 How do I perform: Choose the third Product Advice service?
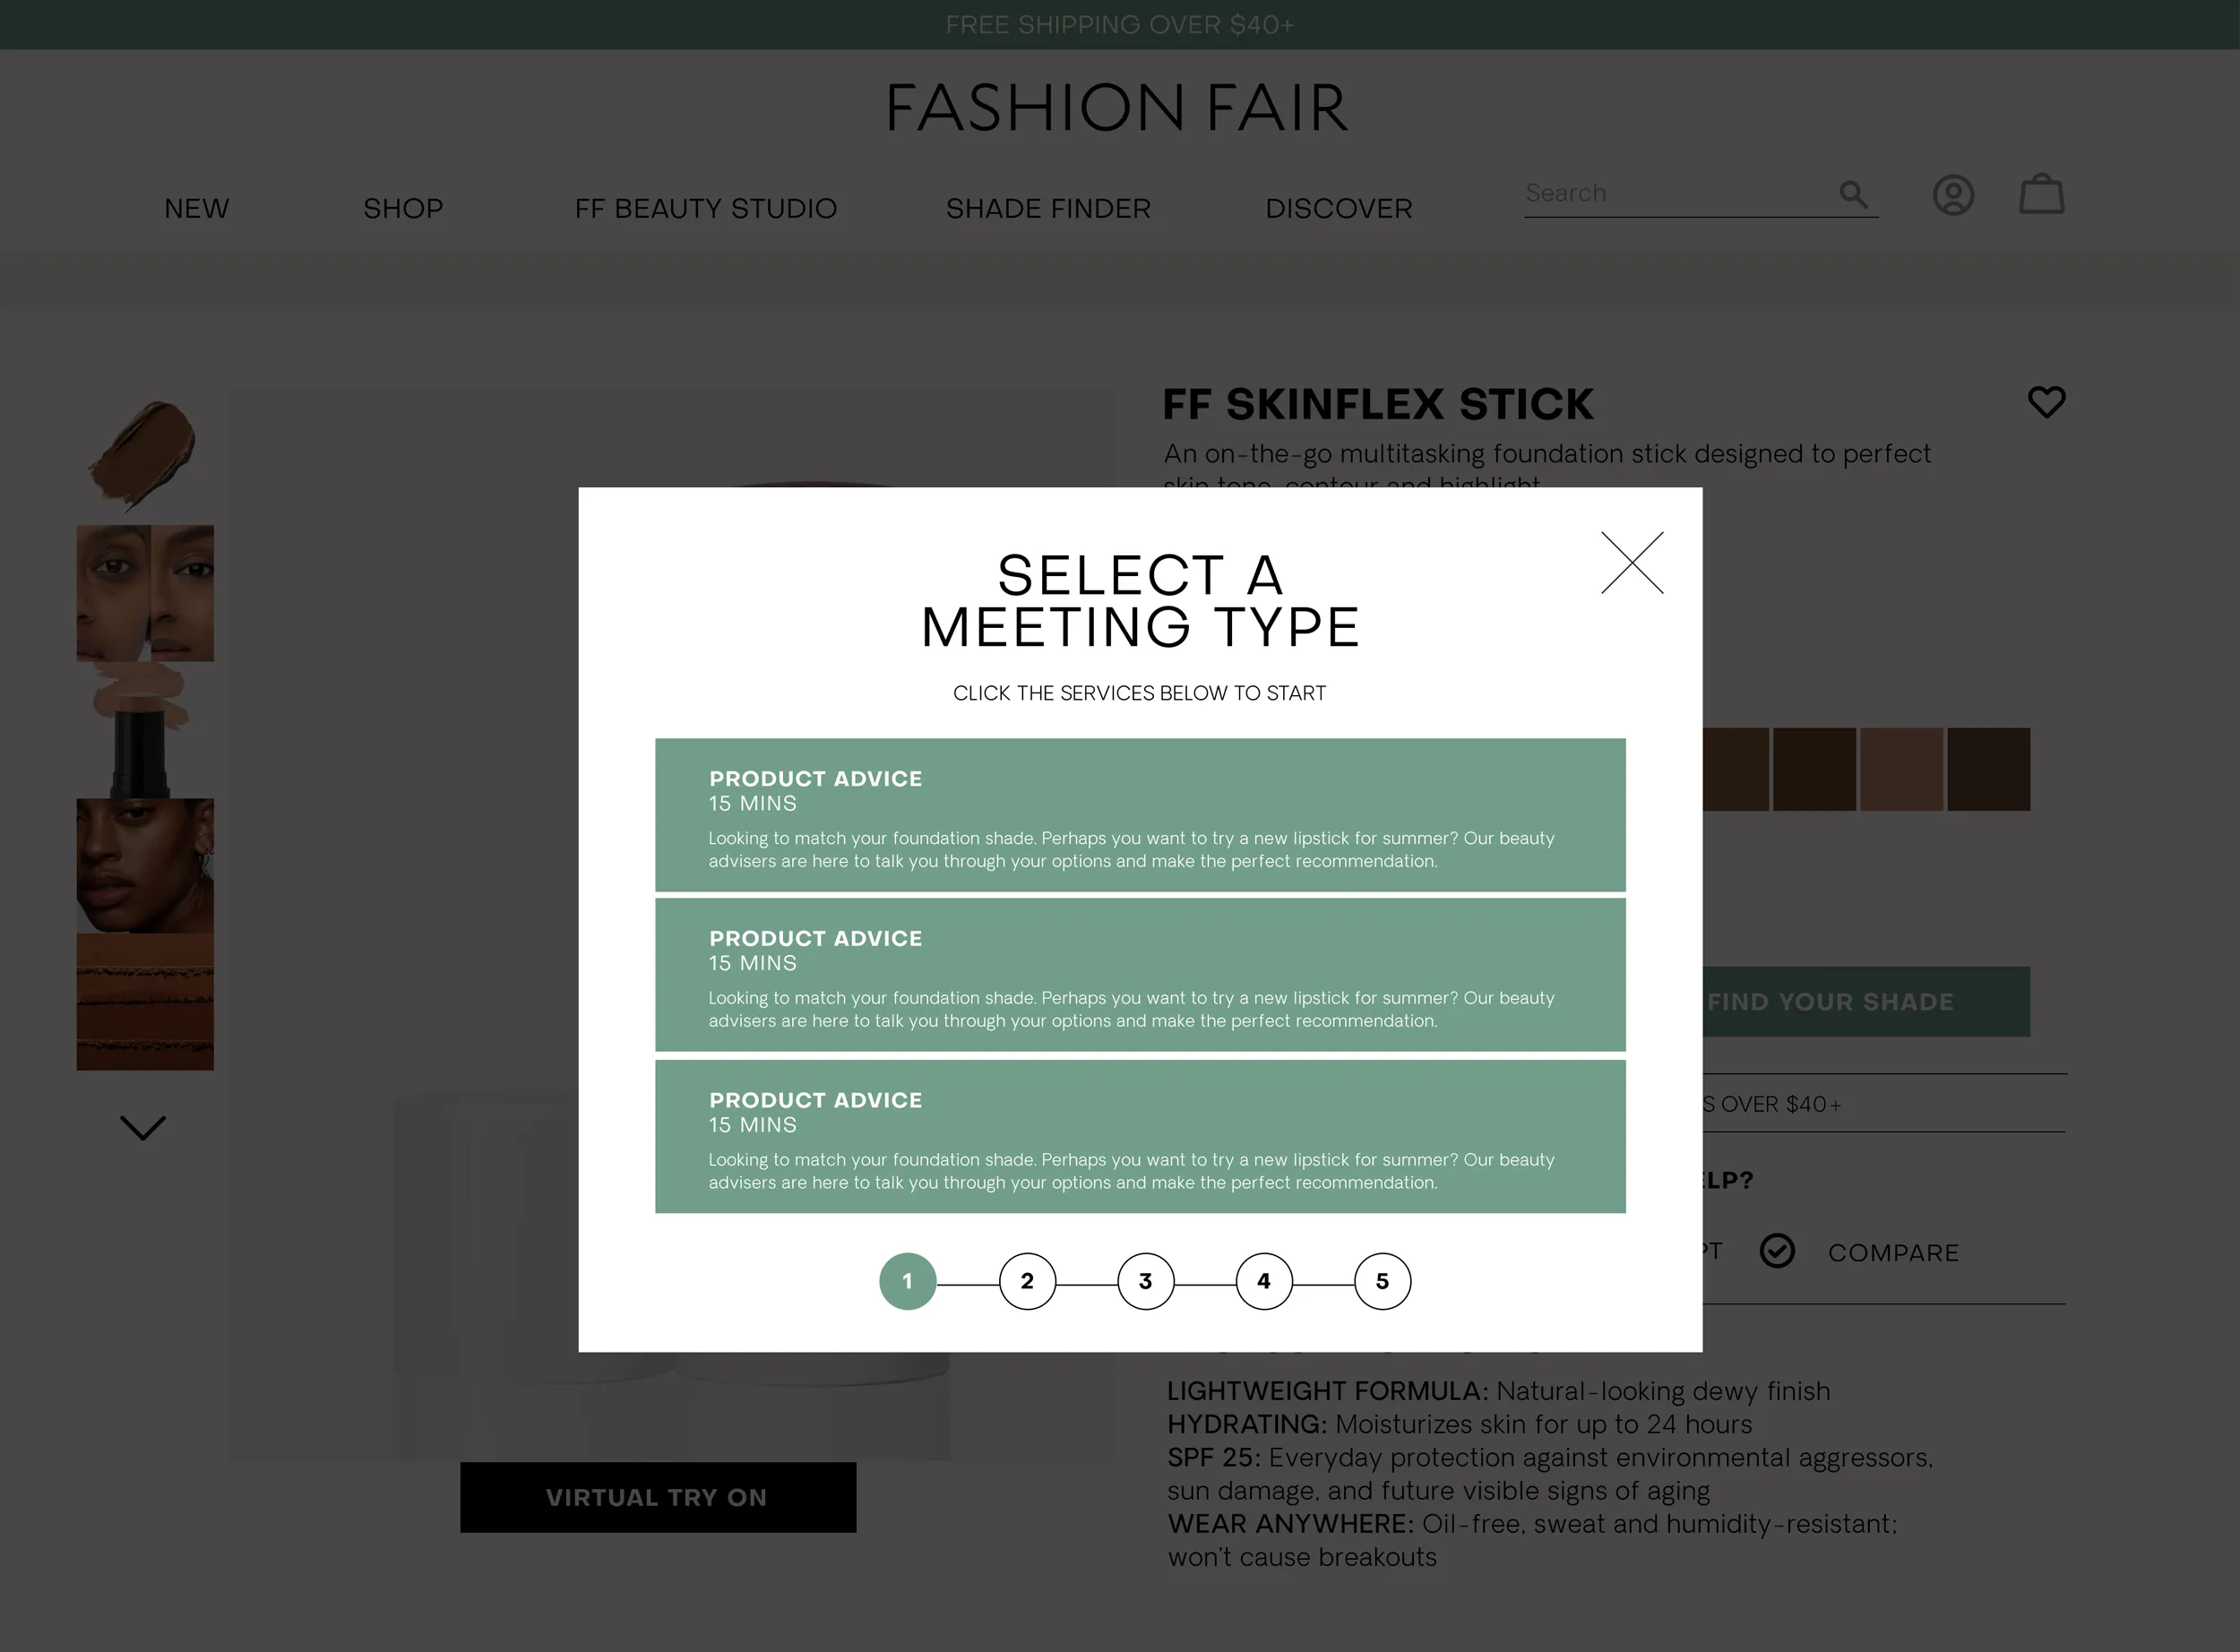tap(1140, 1137)
